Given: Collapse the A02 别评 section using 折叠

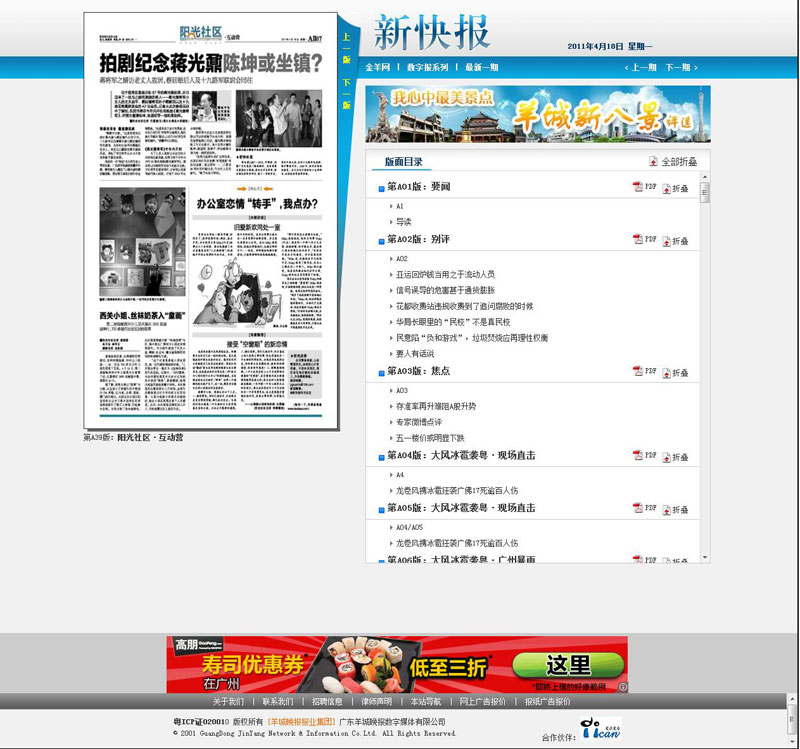Looking at the screenshot, I should point(676,241).
